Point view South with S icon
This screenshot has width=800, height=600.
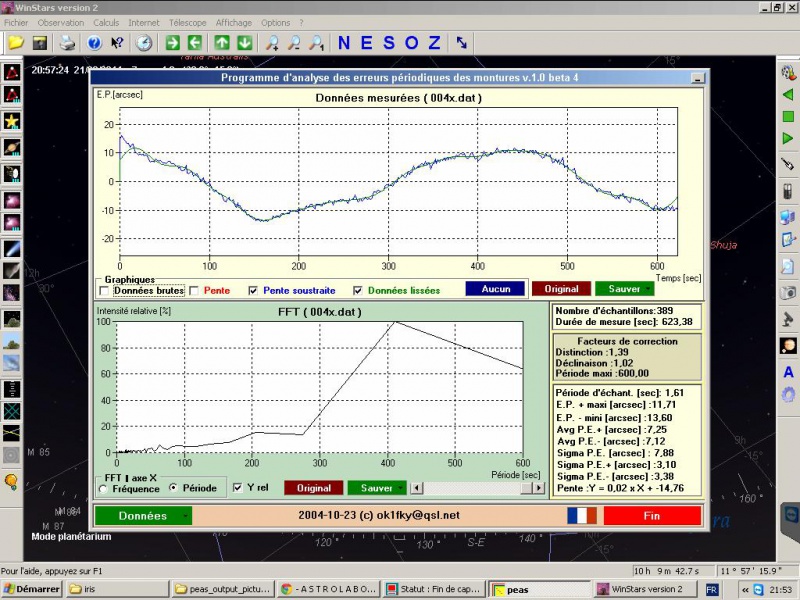389,43
